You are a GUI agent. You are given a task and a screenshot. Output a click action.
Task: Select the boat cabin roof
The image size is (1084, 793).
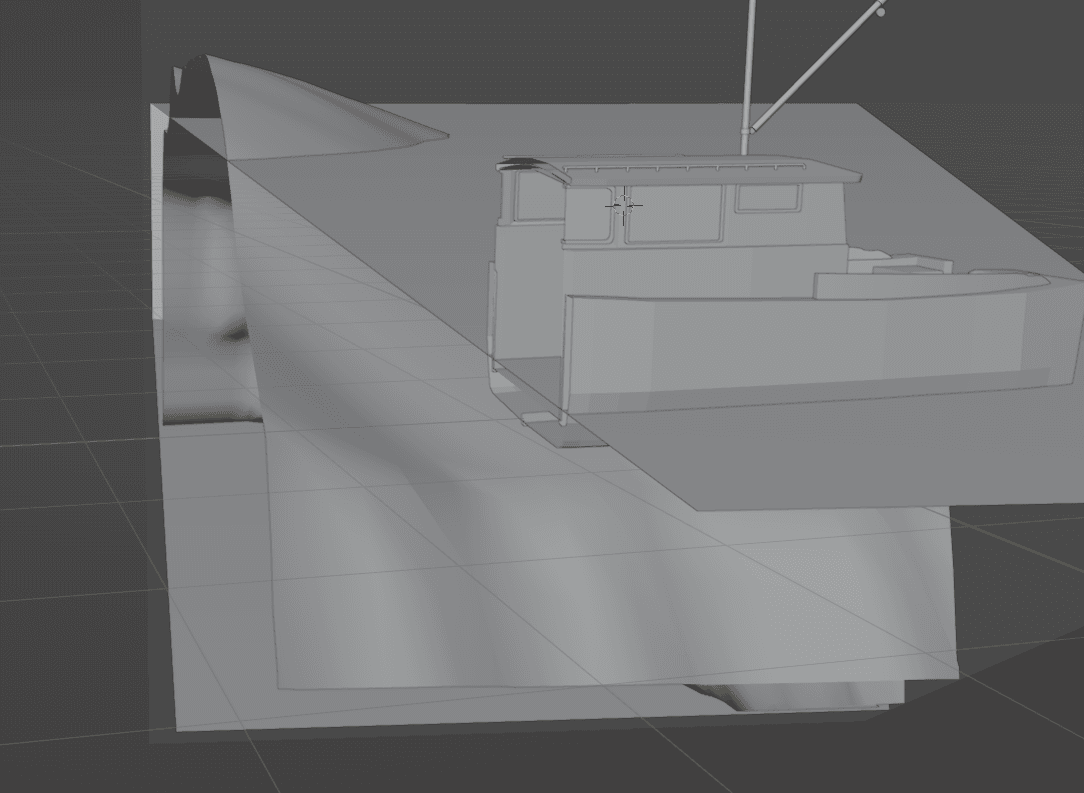point(681,169)
